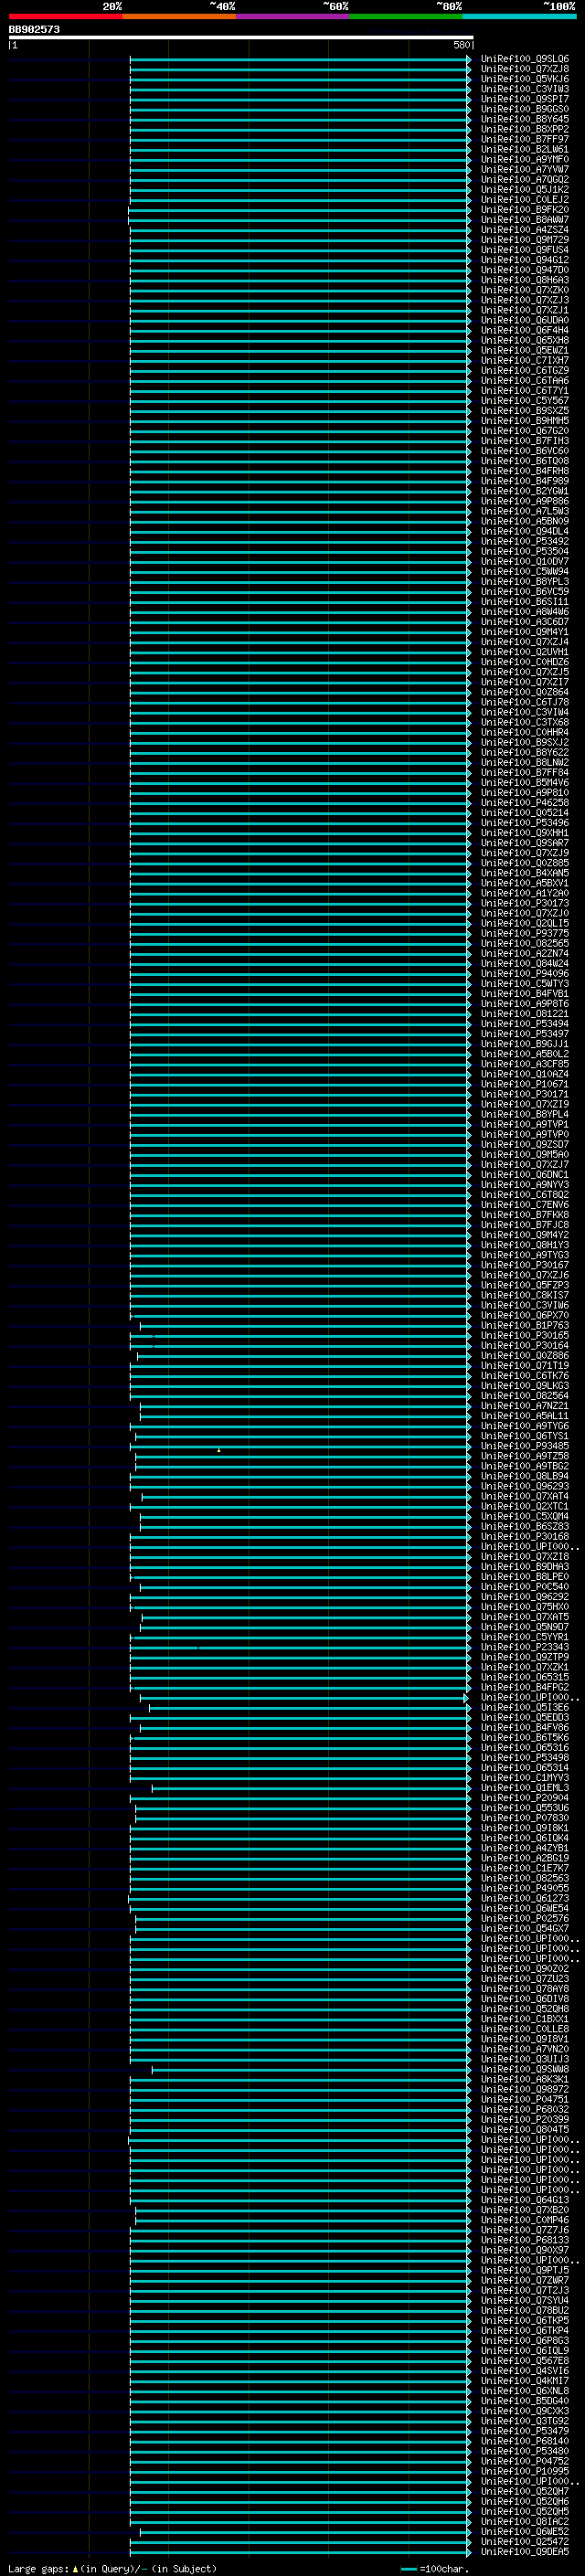
Task: Open hit UniRef100_Q9M4Y1
Action: (x=525, y=632)
